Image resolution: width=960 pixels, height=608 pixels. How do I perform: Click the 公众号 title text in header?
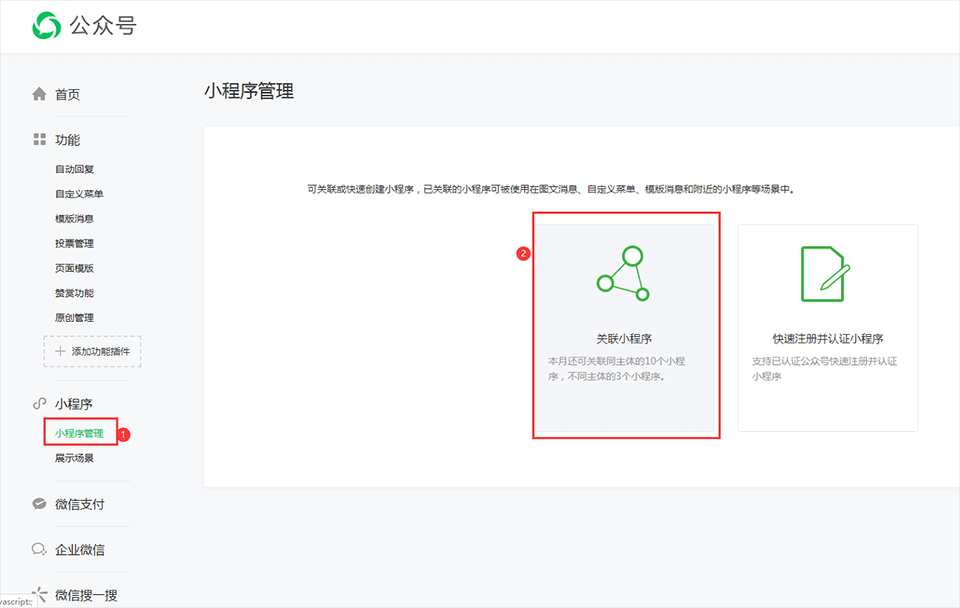[x=103, y=26]
